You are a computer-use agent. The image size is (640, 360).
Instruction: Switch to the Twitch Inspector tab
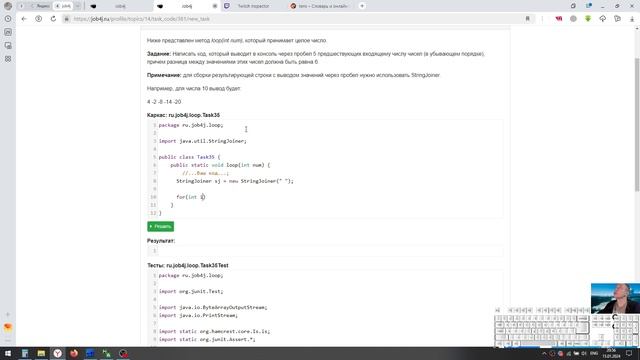point(253,6)
